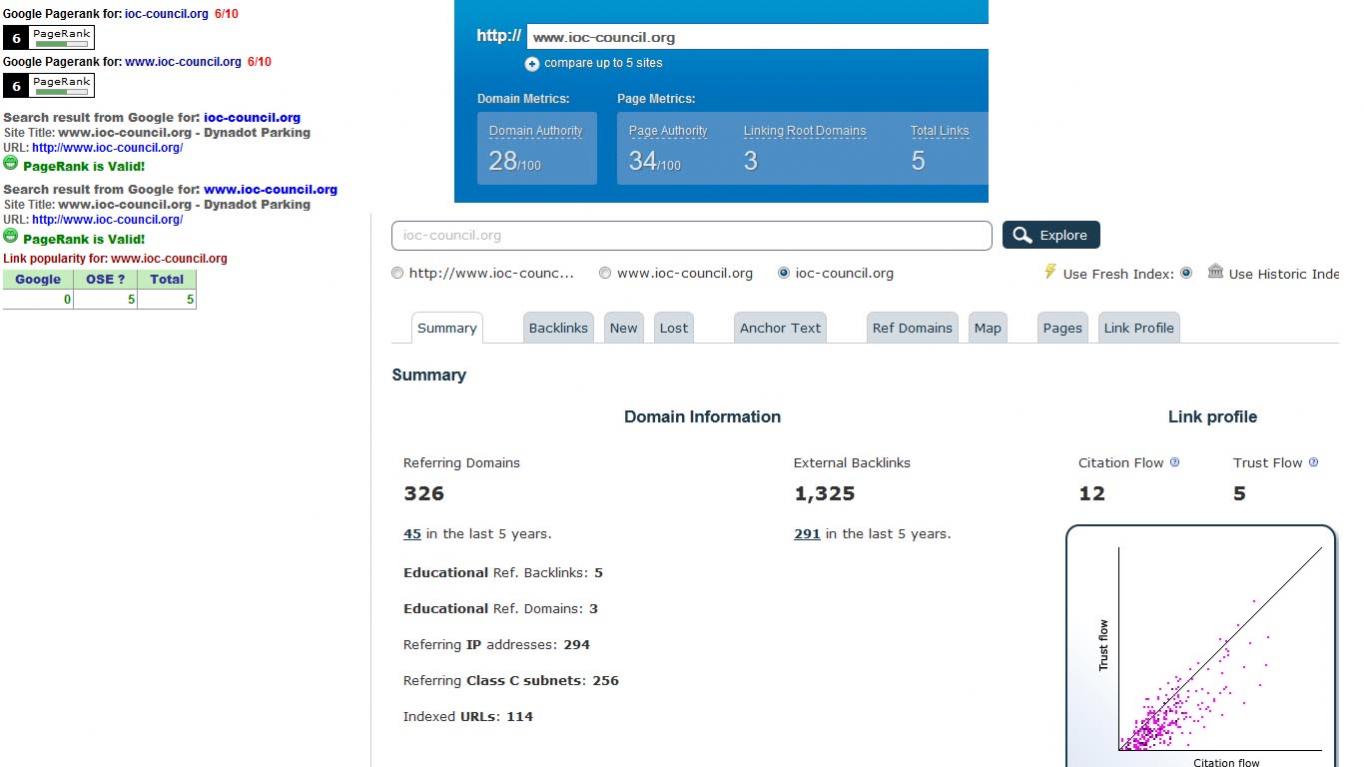Open the Trust Flow help icon

[x=1313, y=463]
